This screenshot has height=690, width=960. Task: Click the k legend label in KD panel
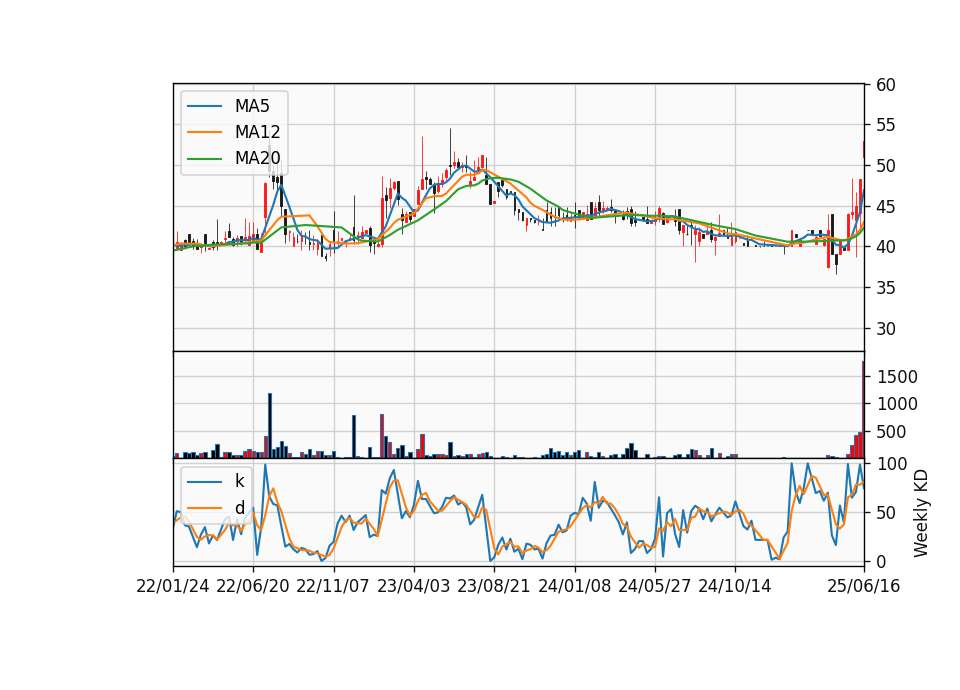pyautogui.click(x=239, y=481)
